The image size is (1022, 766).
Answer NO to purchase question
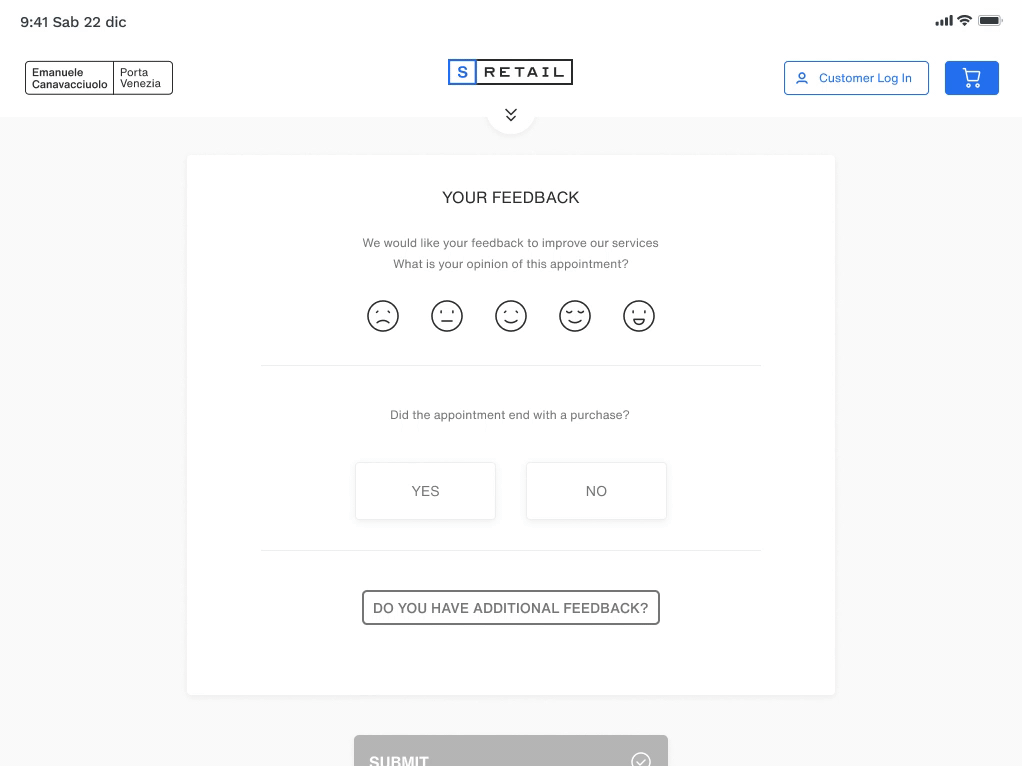(x=596, y=491)
